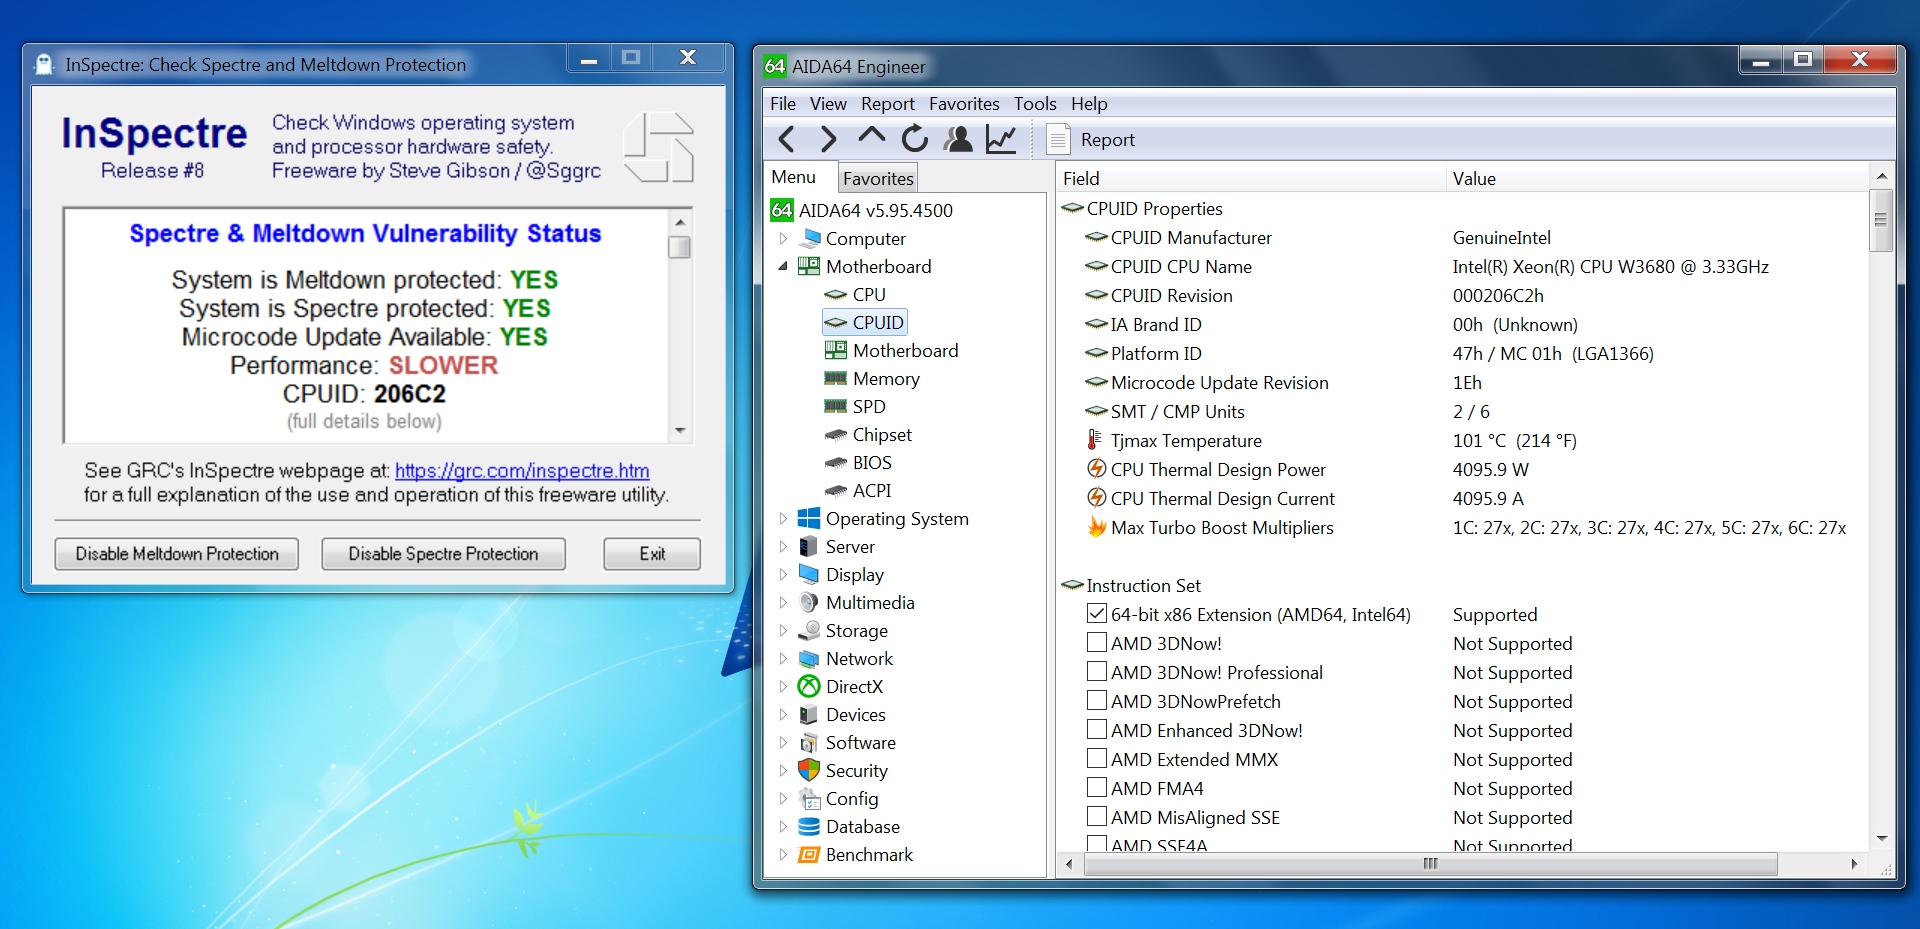1920x929 pixels.
Task: Go forward with AIDA64 forward arrow
Action: 828,139
